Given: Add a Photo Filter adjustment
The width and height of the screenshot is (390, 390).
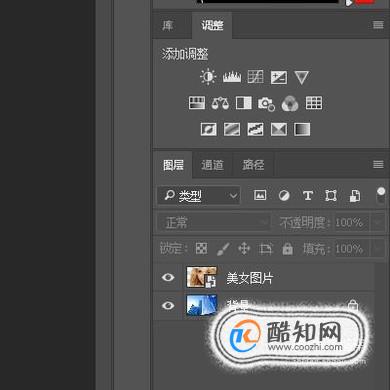Looking at the screenshot, I should (266, 103).
